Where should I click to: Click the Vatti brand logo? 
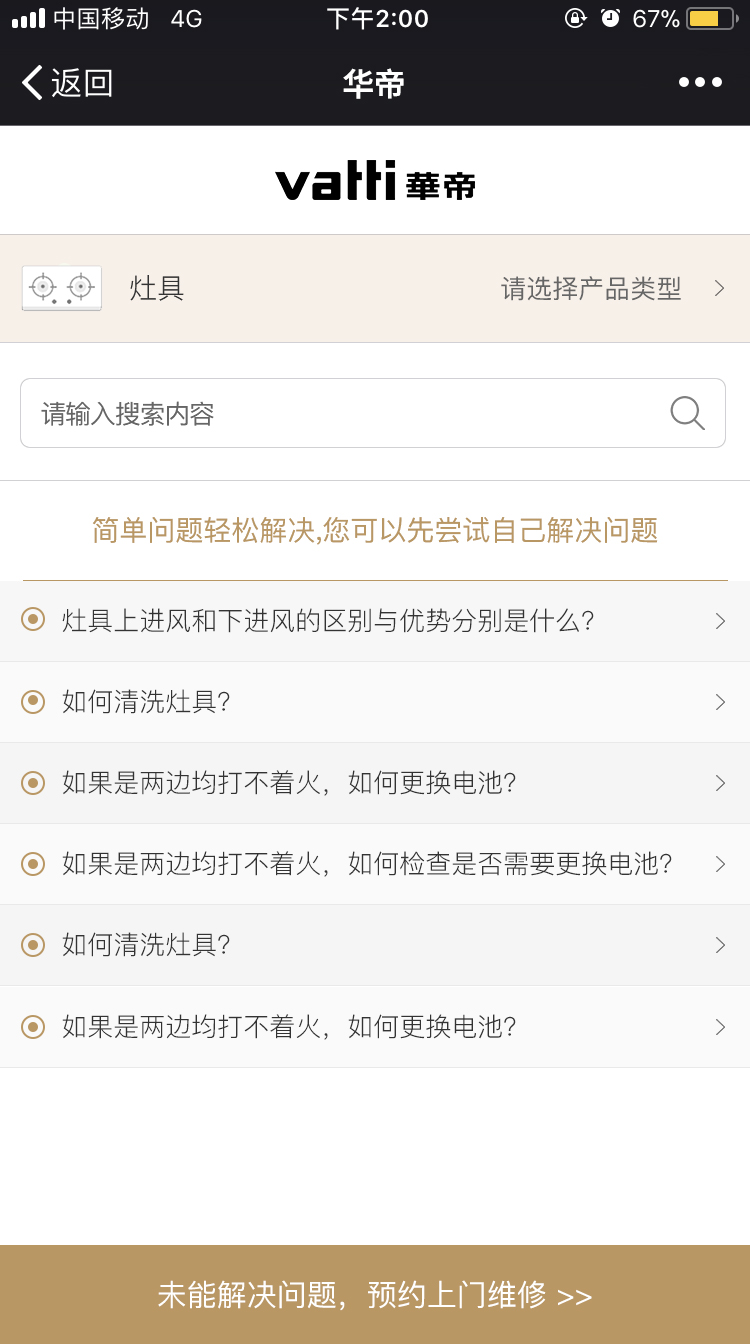point(375,181)
